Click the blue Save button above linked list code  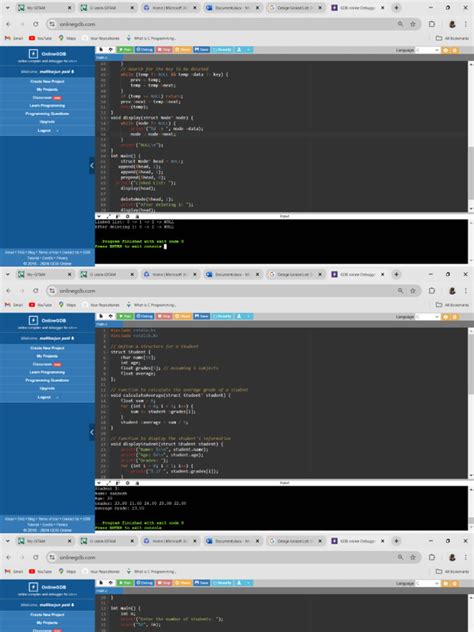click(x=202, y=50)
